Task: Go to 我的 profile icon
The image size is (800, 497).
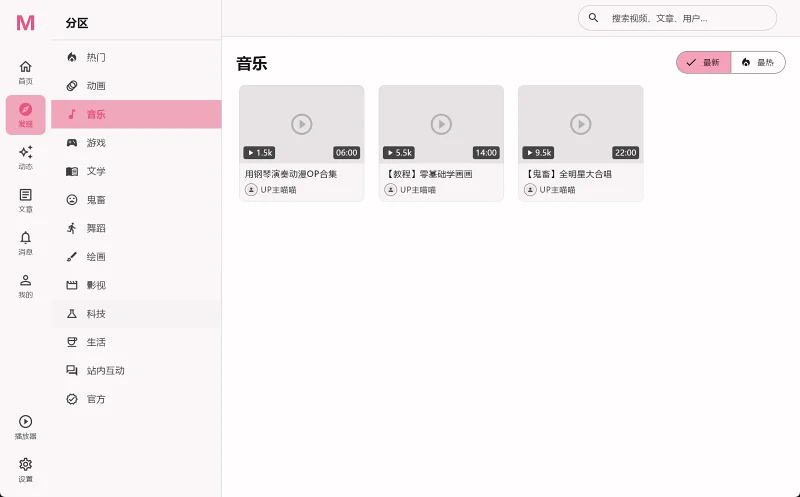Action: [26, 280]
